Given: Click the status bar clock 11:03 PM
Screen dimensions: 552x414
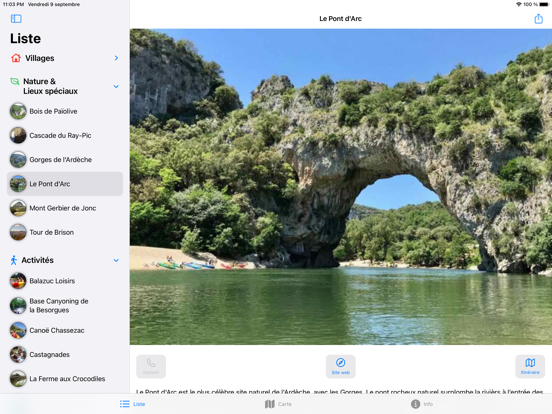Looking at the screenshot, I should [x=13, y=4].
